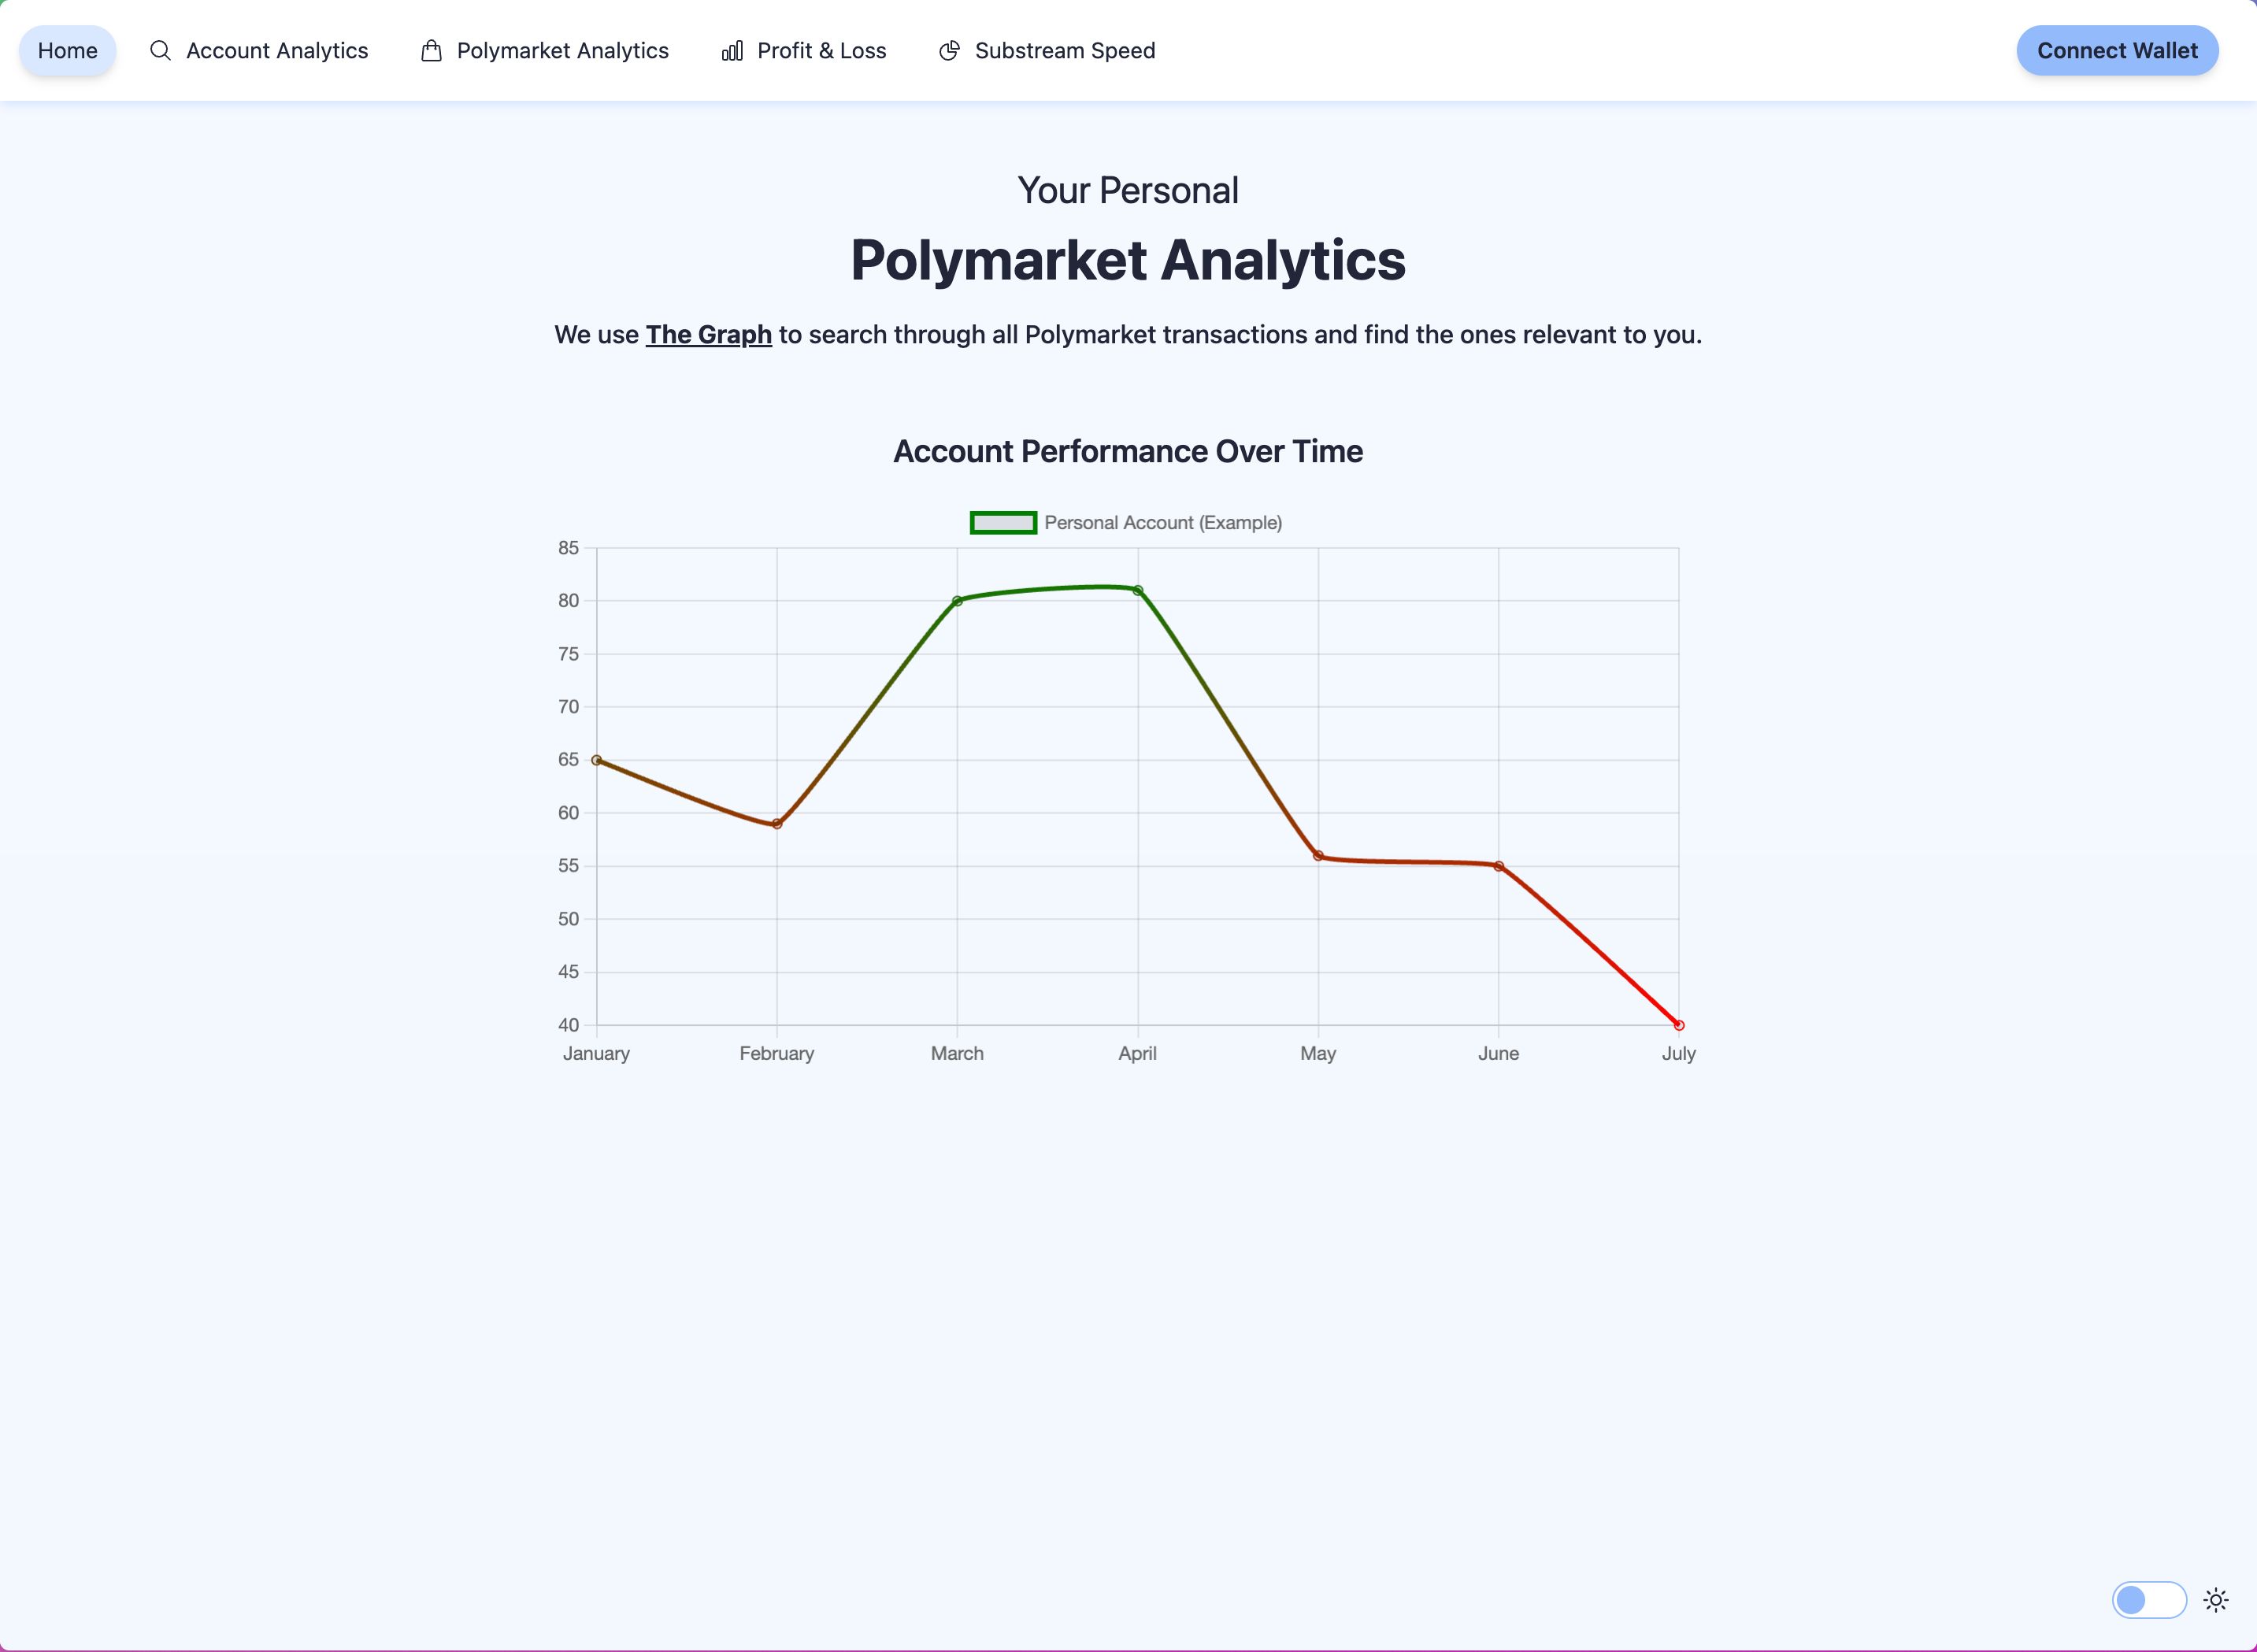Screen dimensions: 2257x1652
Task: Open the Polymarket Analytics nav item
Action: (x=545, y=50)
